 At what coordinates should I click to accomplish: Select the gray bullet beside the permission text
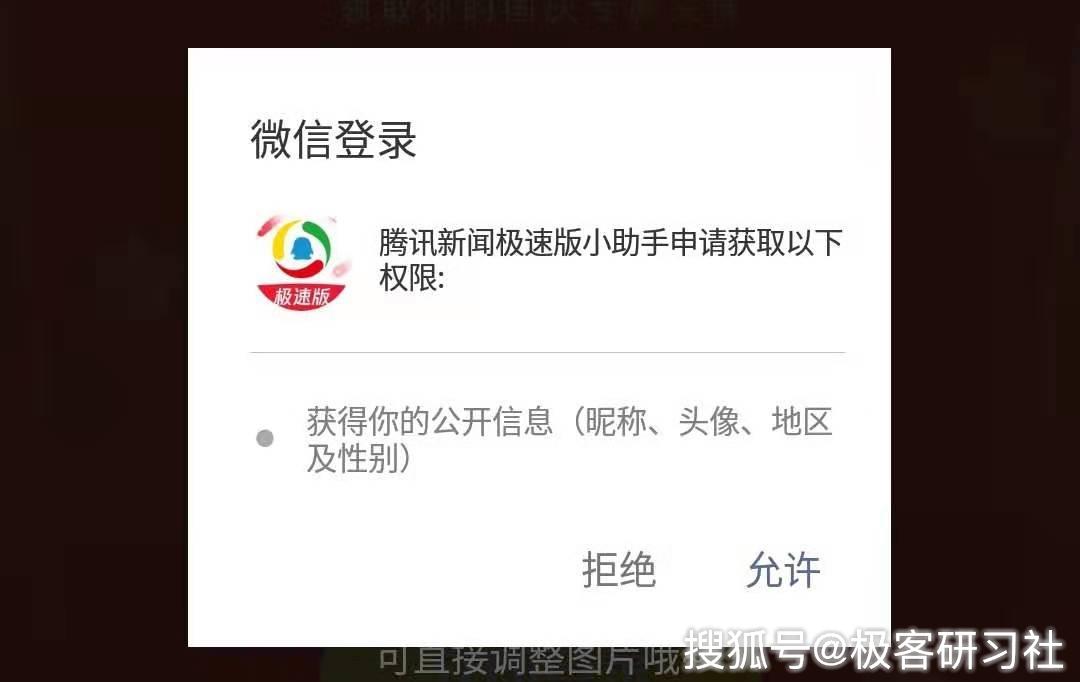(265, 438)
